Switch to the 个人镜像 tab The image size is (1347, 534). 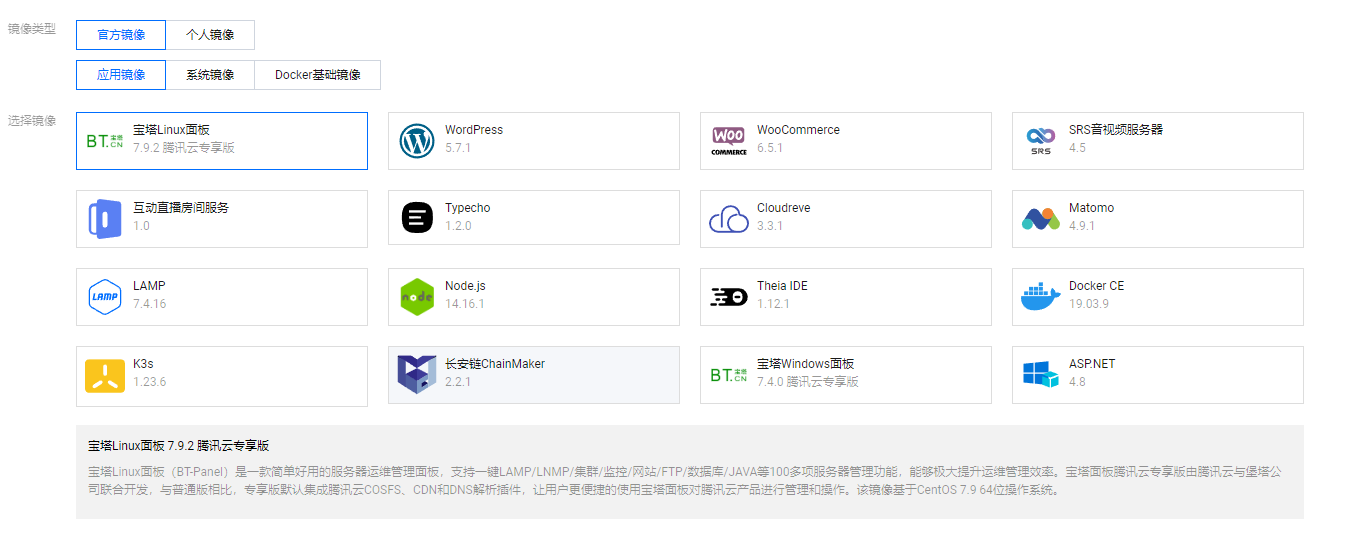pos(210,35)
